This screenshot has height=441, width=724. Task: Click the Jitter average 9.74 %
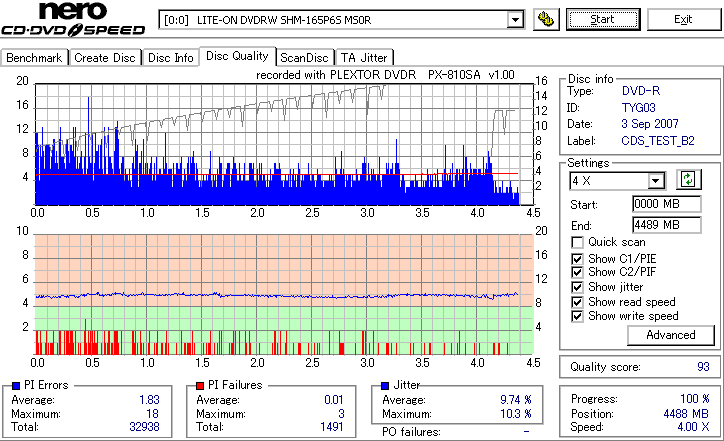pyautogui.click(x=515, y=400)
